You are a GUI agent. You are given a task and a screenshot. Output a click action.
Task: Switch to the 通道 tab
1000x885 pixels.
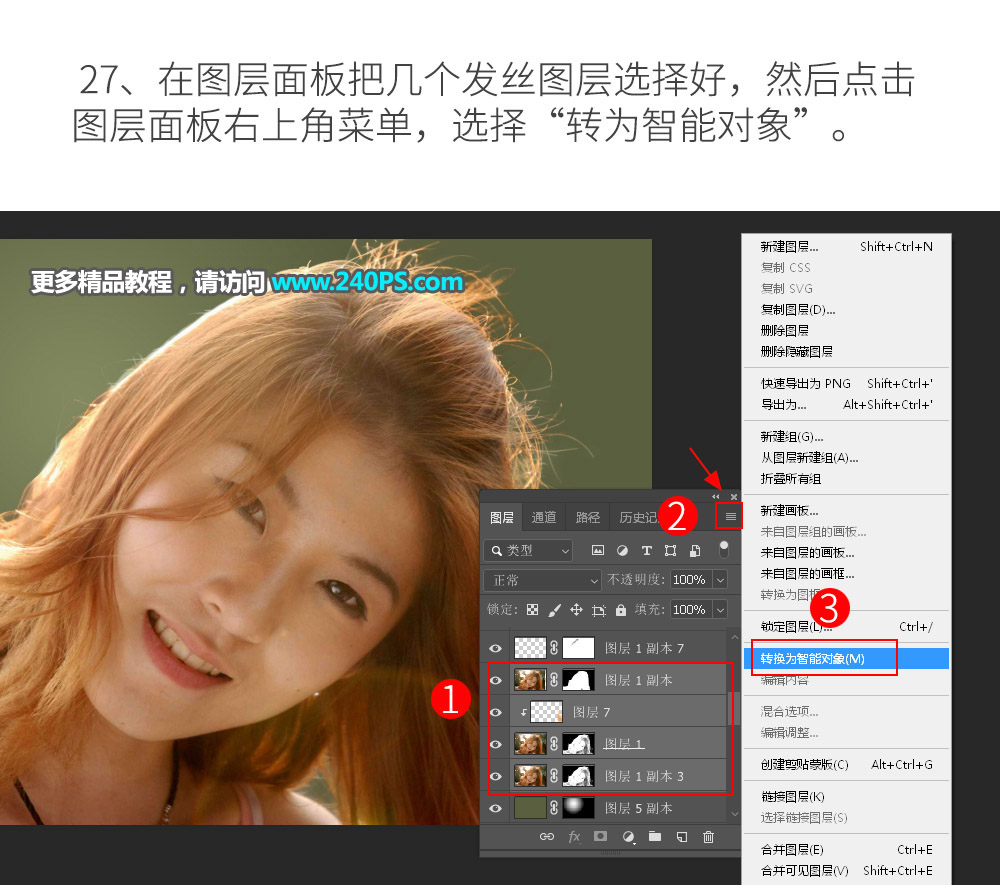543,517
